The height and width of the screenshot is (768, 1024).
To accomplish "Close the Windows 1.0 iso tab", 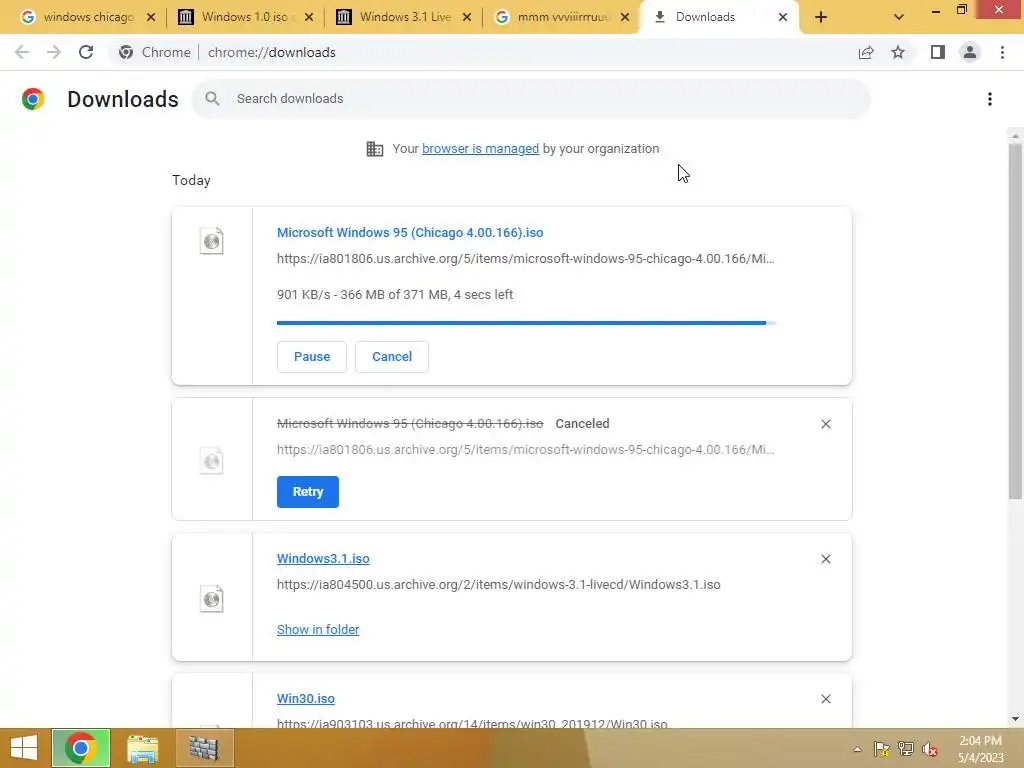I will tap(309, 17).
